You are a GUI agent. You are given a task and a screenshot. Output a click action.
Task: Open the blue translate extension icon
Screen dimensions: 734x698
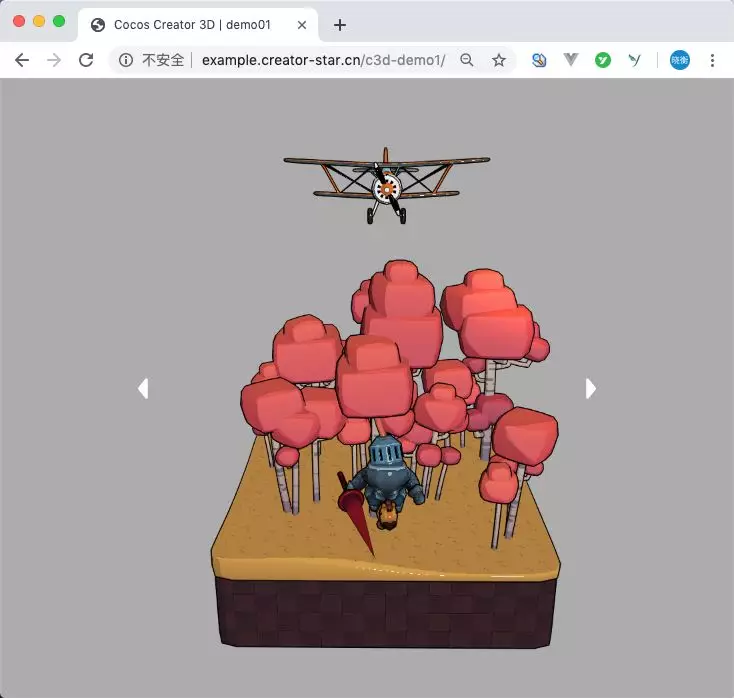point(539,60)
